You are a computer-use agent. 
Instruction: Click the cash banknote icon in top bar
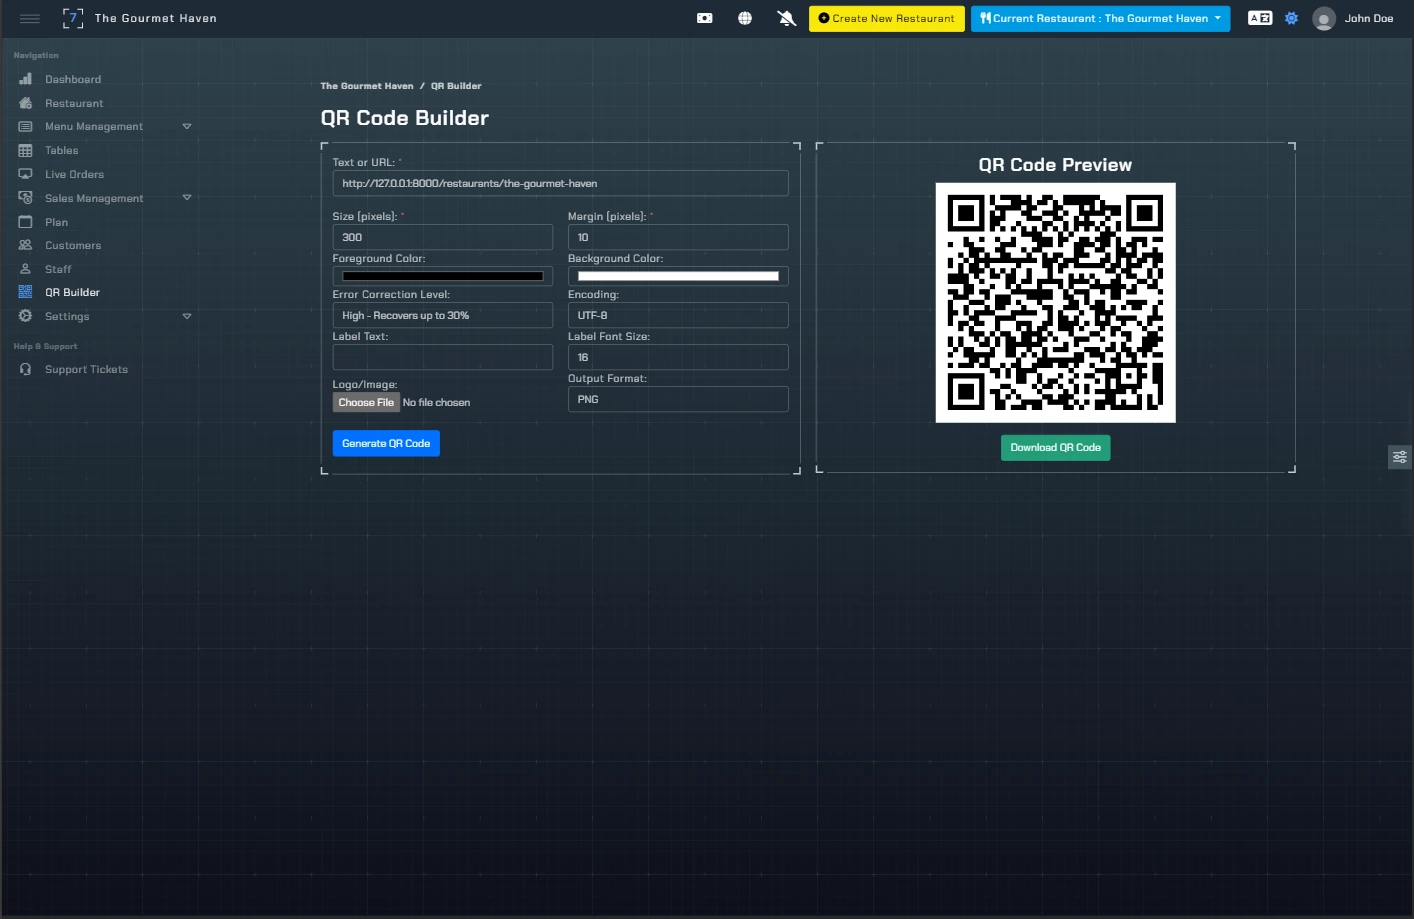coord(705,18)
